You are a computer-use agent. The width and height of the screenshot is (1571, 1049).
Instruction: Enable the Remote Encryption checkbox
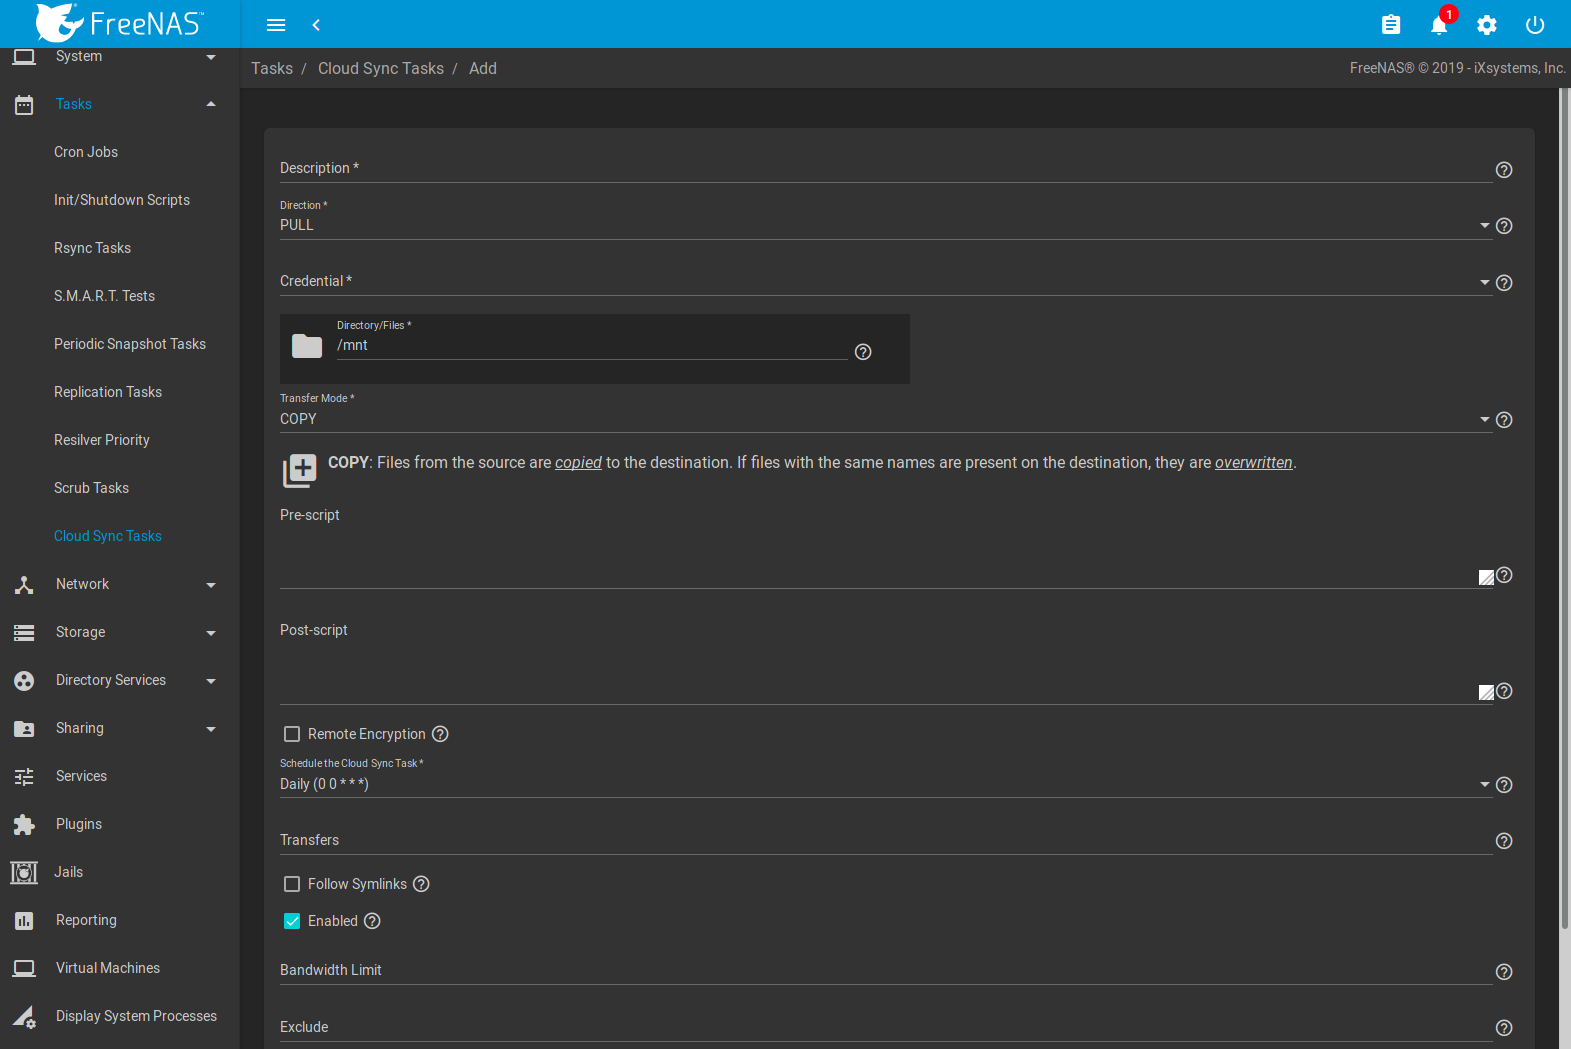(x=292, y=734)
